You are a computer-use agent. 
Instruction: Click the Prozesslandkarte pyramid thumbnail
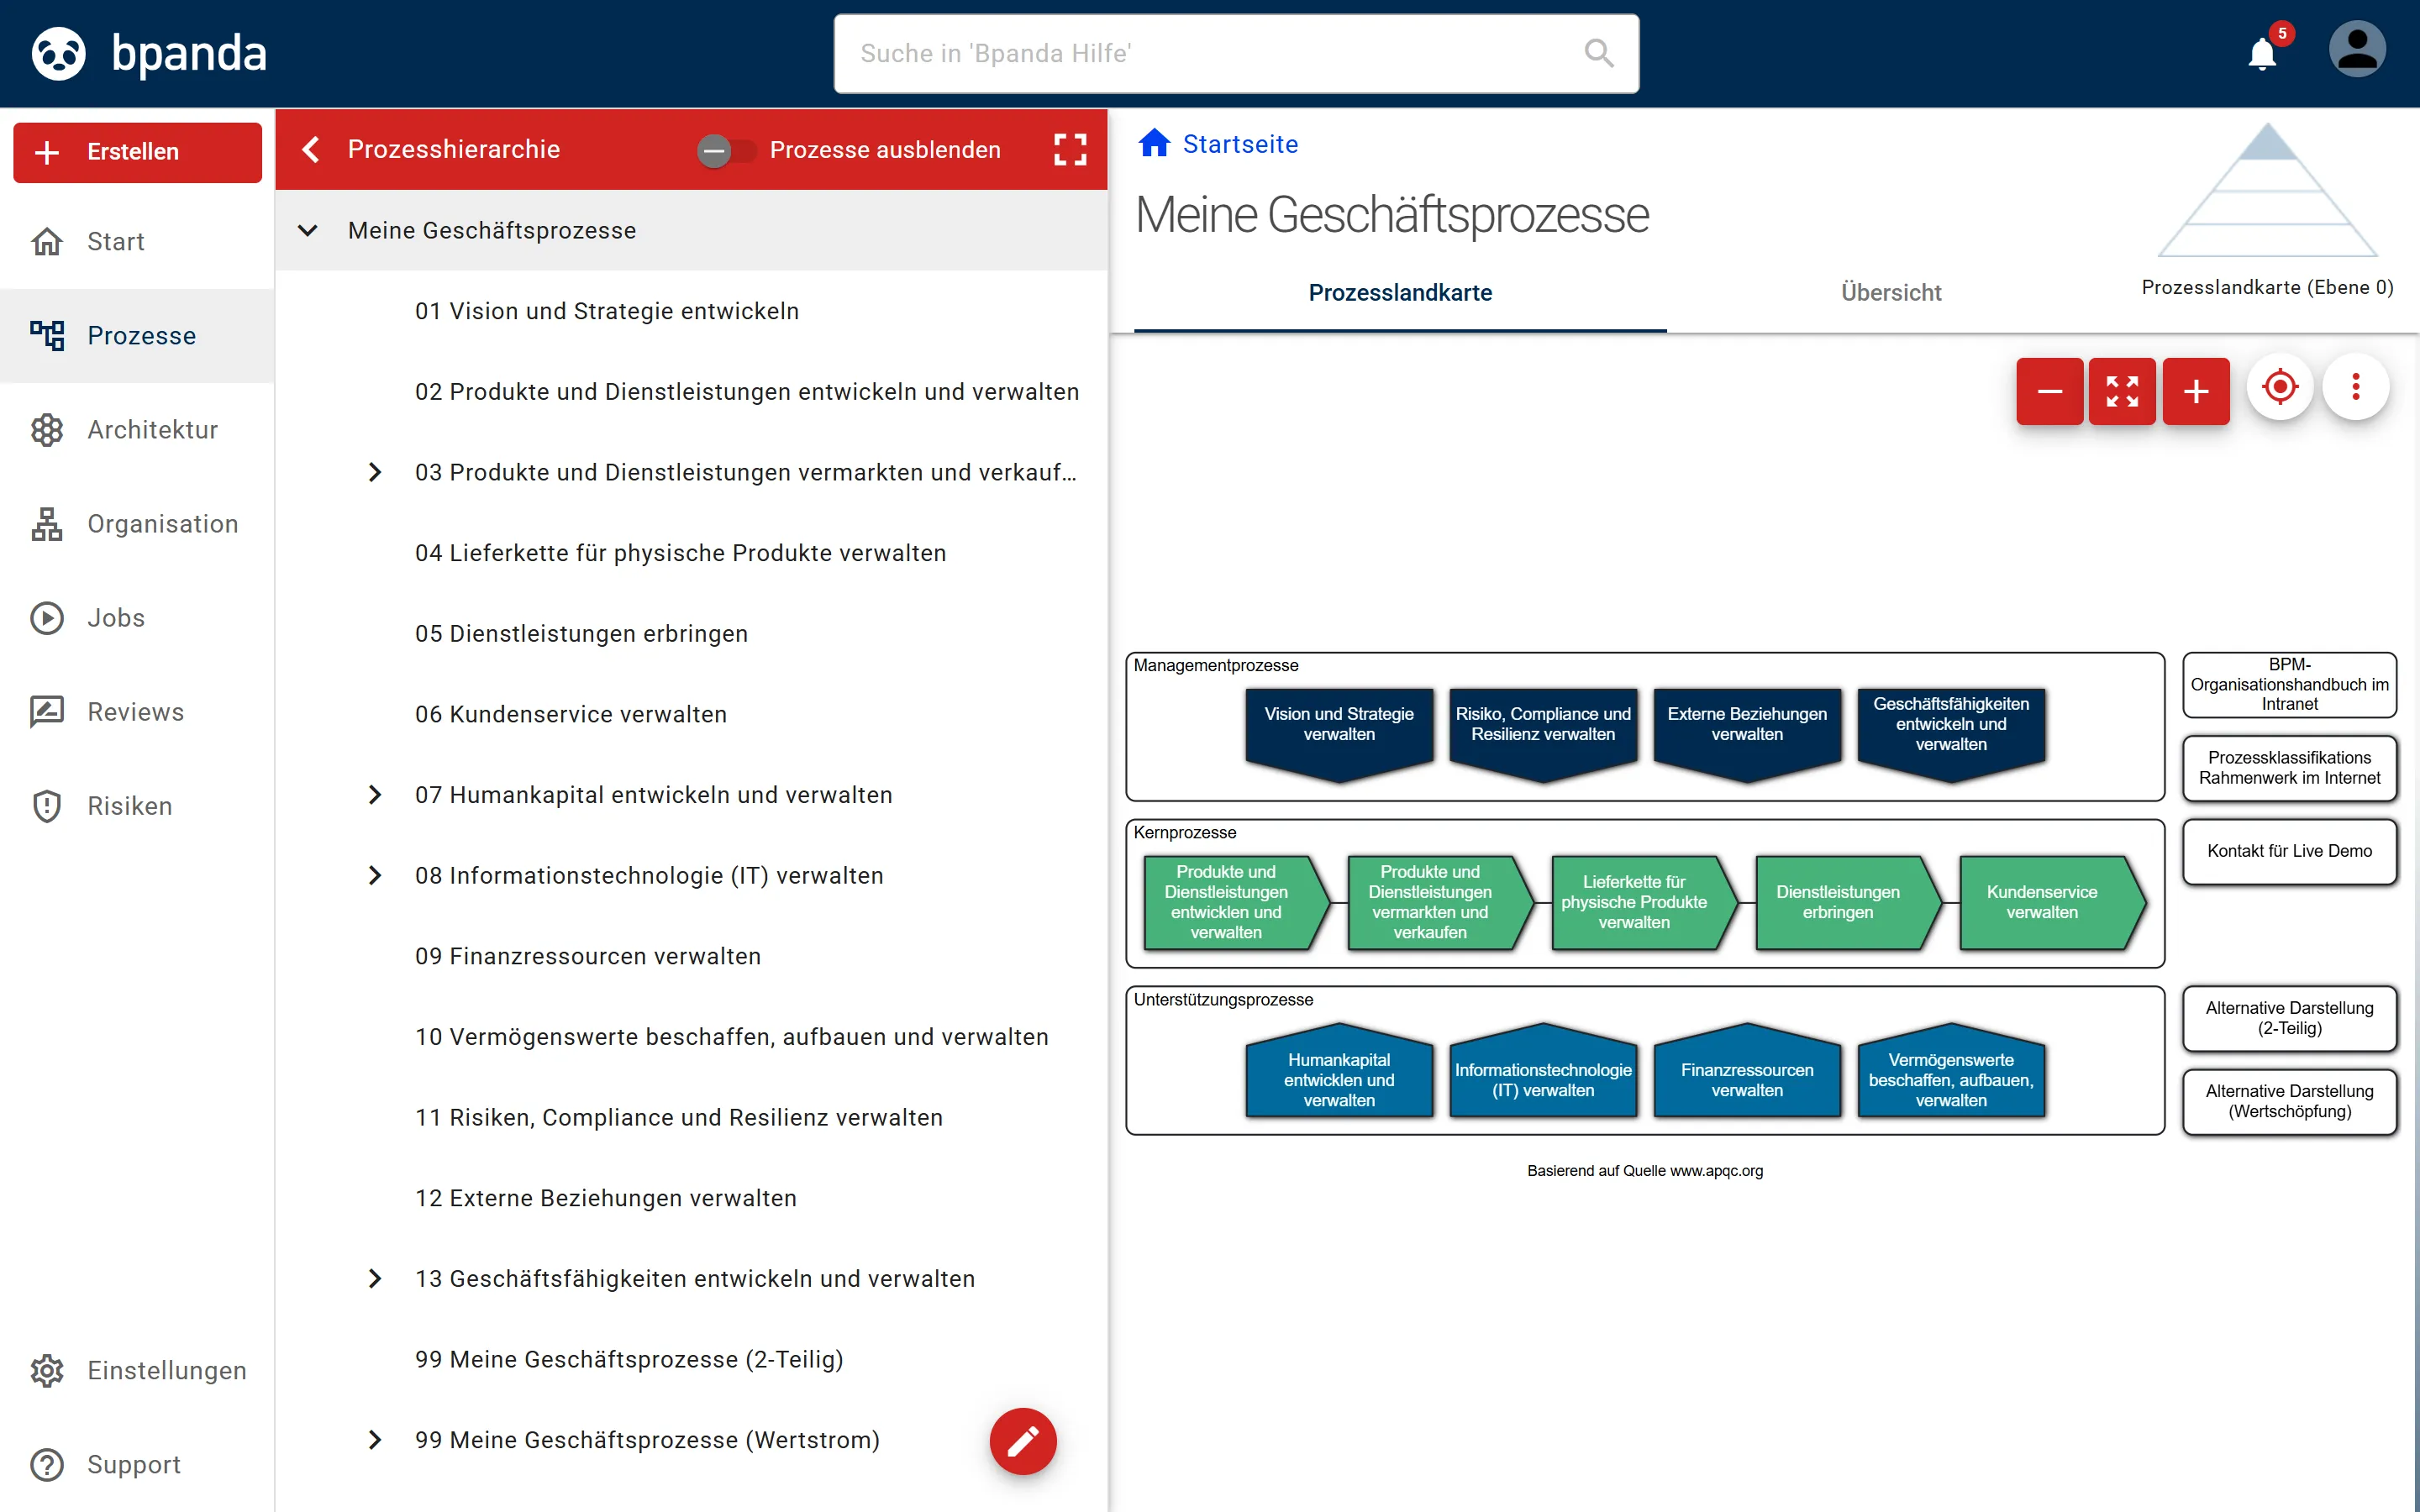point(2267,190)
